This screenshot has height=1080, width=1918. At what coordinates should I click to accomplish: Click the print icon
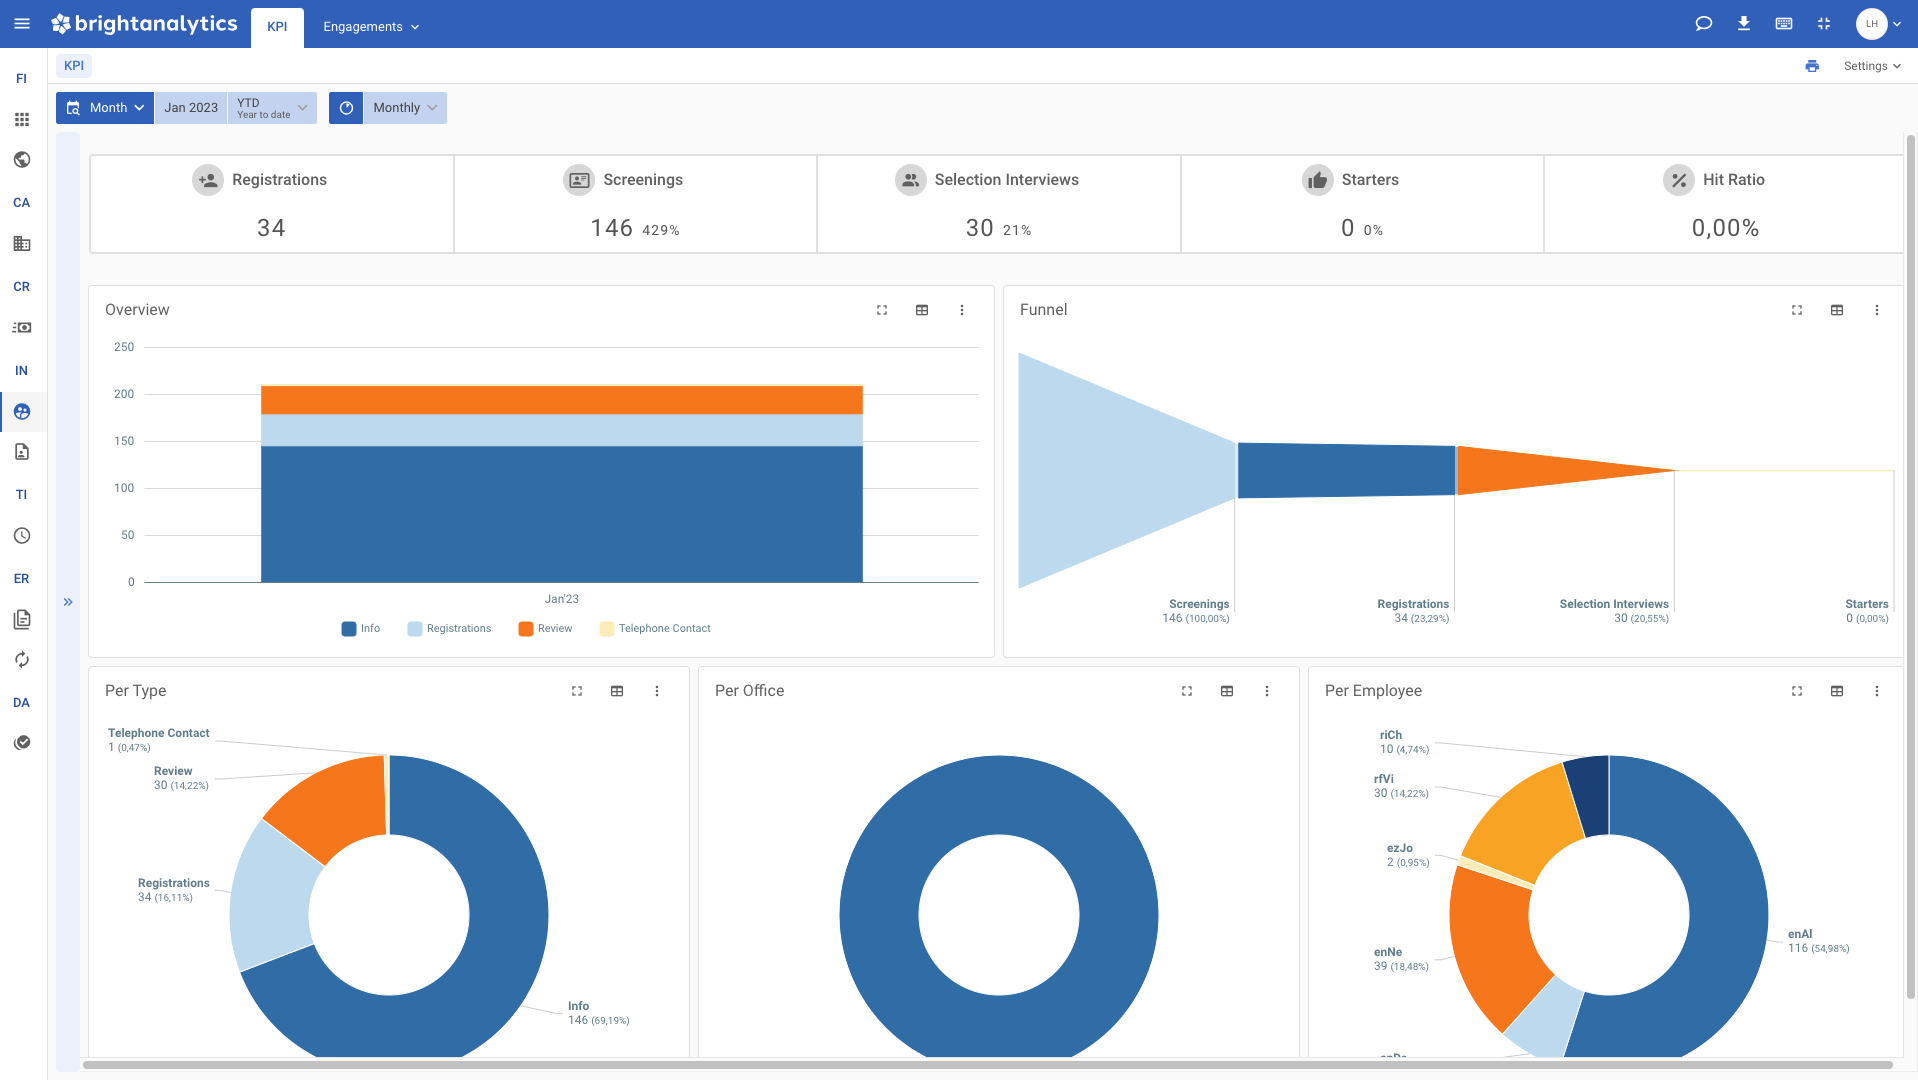tap(1812, 66)
